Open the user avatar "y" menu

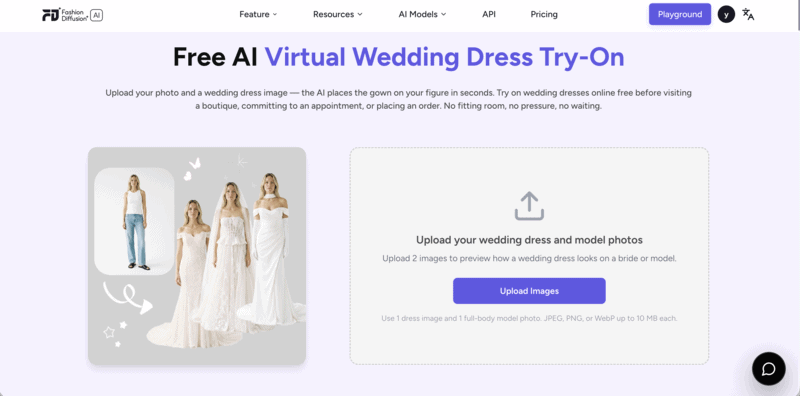pyautogui.click(x=726, y=14)
